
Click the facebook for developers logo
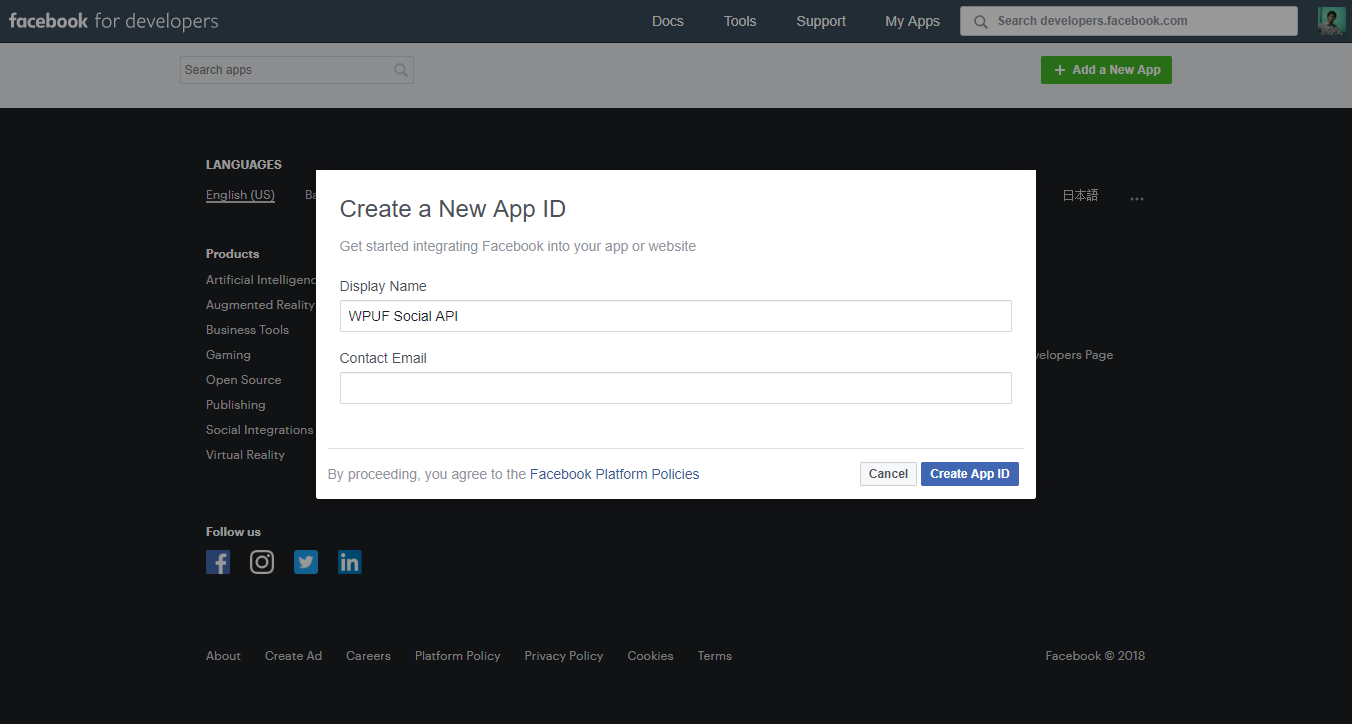pyautogui.click(x=113, y=21)
